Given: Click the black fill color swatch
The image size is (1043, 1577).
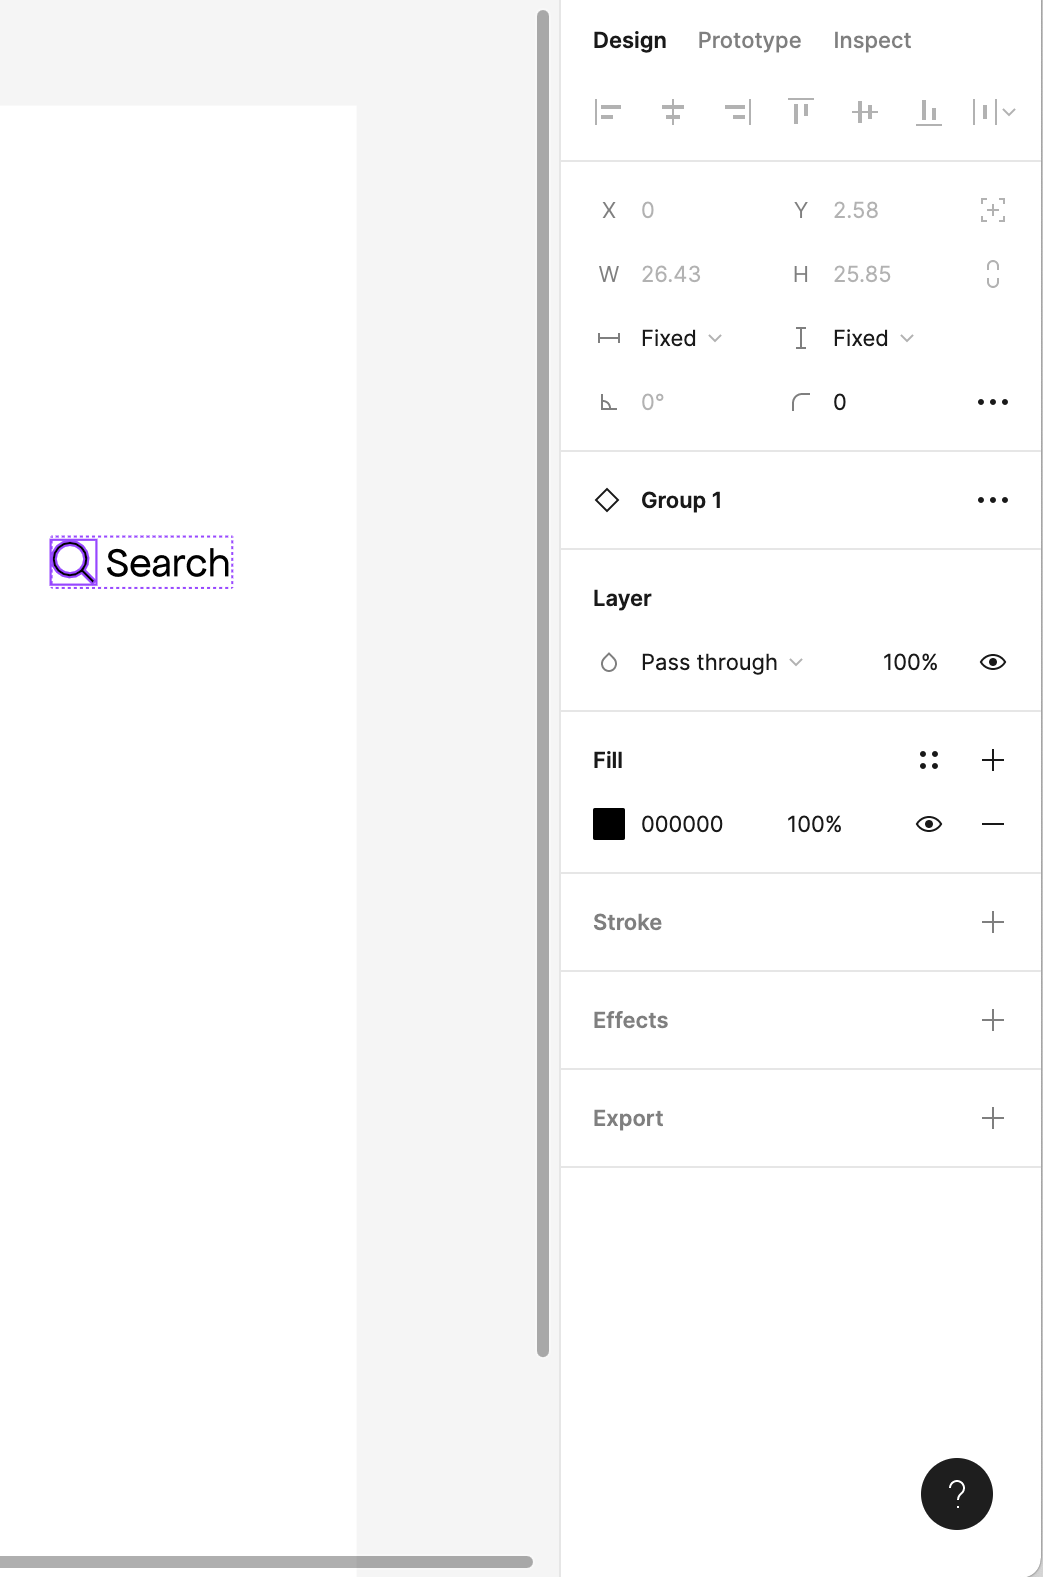Looking at the screenshot, I should pos(609,824).
